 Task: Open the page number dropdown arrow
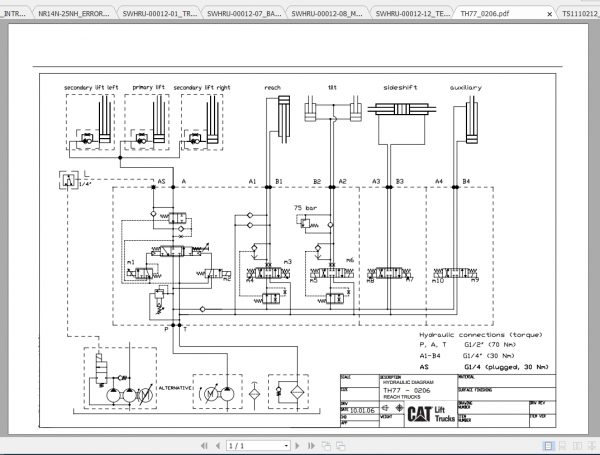[x=286, y=446]
